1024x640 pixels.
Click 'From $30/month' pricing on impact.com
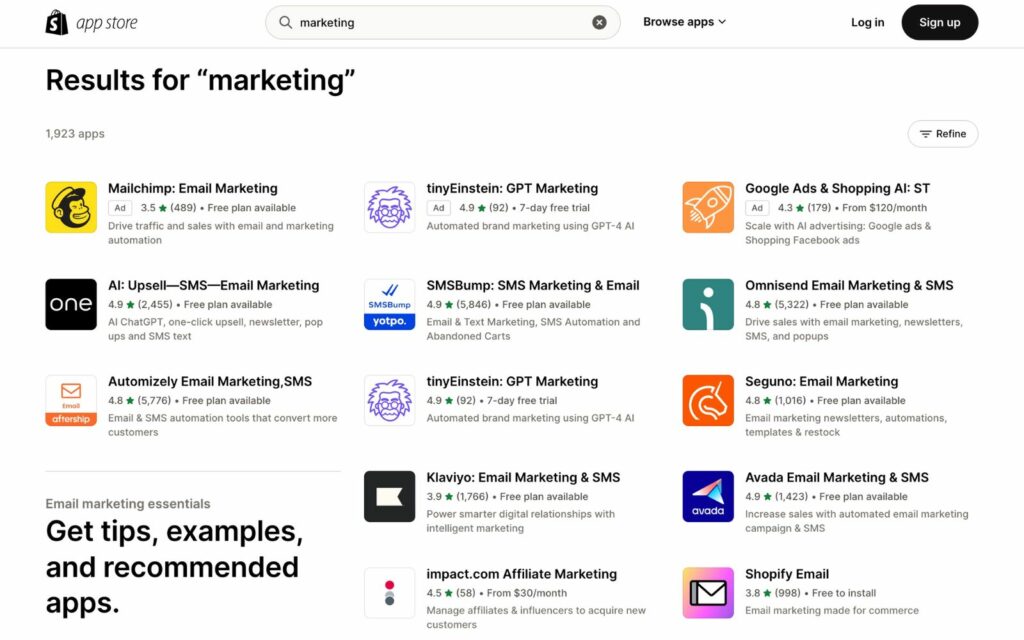pos(526,593)
